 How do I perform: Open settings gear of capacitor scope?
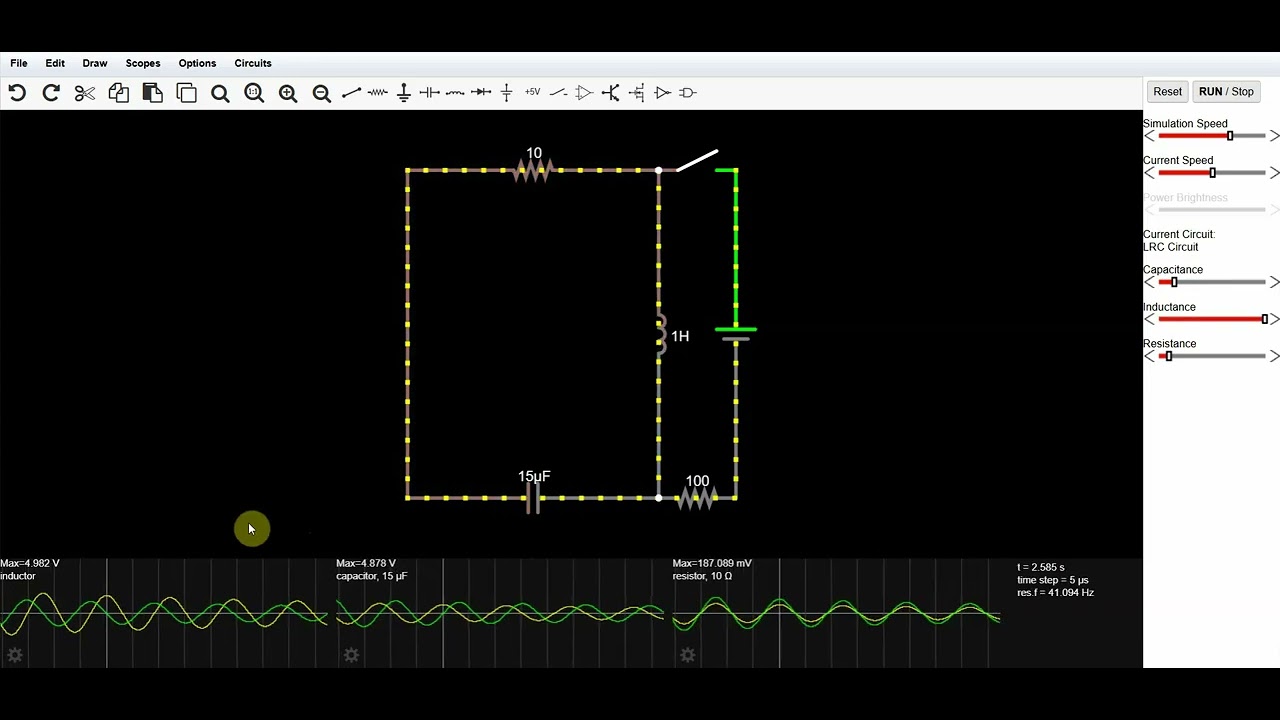point(351,655)
